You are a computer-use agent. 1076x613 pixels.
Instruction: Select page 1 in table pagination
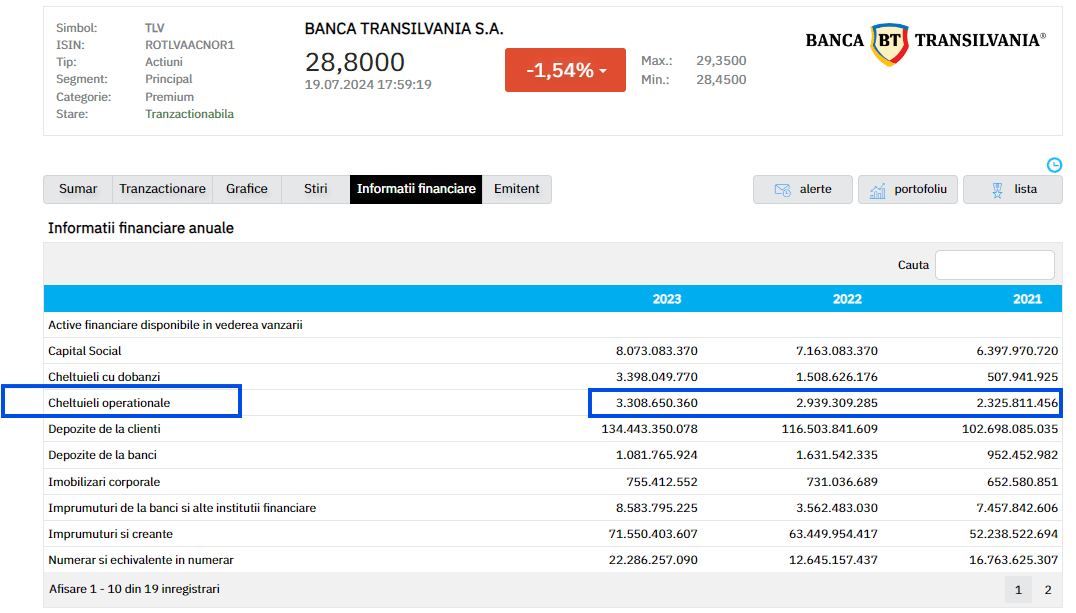1018,590
